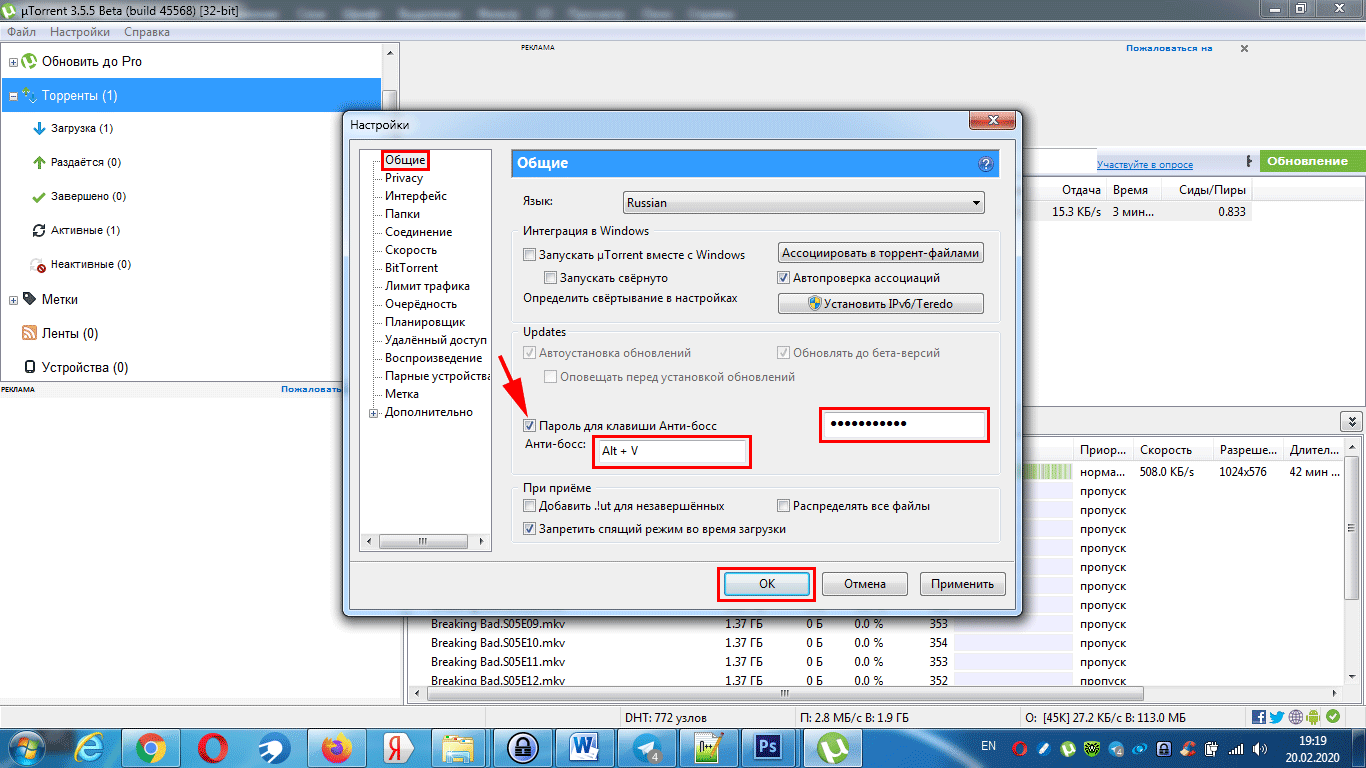This screenshot has height=768, width=1366.
Task: Click the settings category list horizontal scrollbar
Action: click(424, 541)
